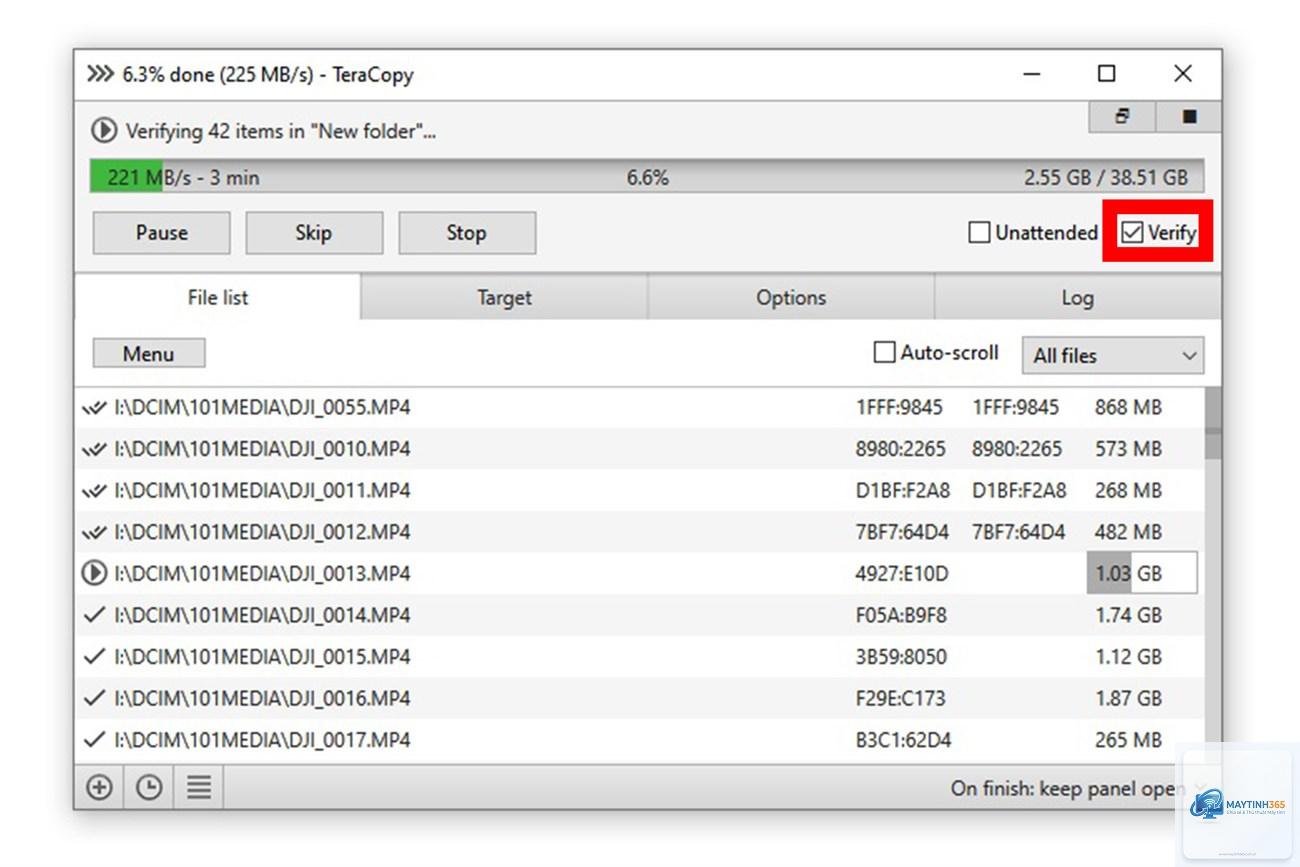This screenshot has height=867, width=1300.
Task: Click the check mark icon for DJI_0017.MP4
Action: point(94,740)
